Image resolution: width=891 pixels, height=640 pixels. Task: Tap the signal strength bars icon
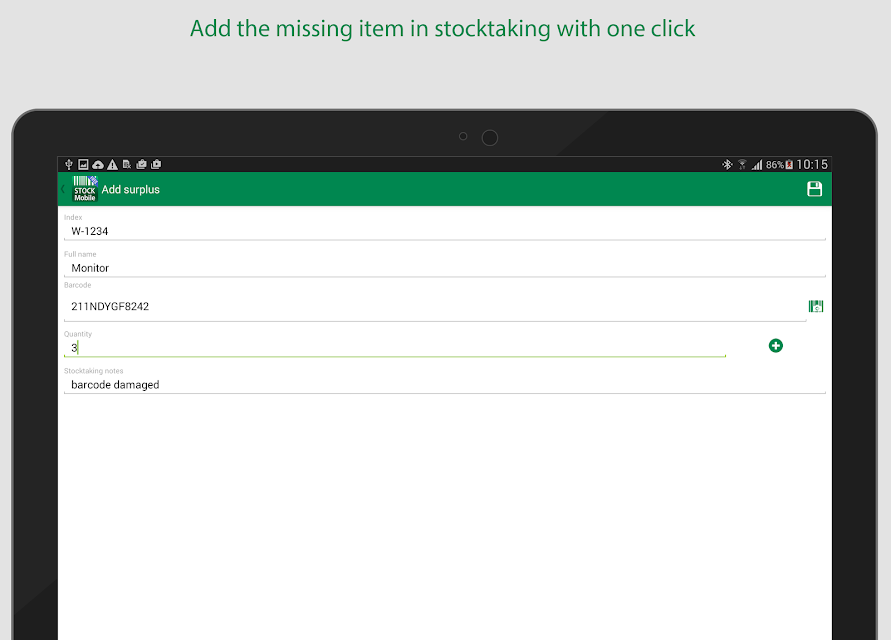coord(757,165)
